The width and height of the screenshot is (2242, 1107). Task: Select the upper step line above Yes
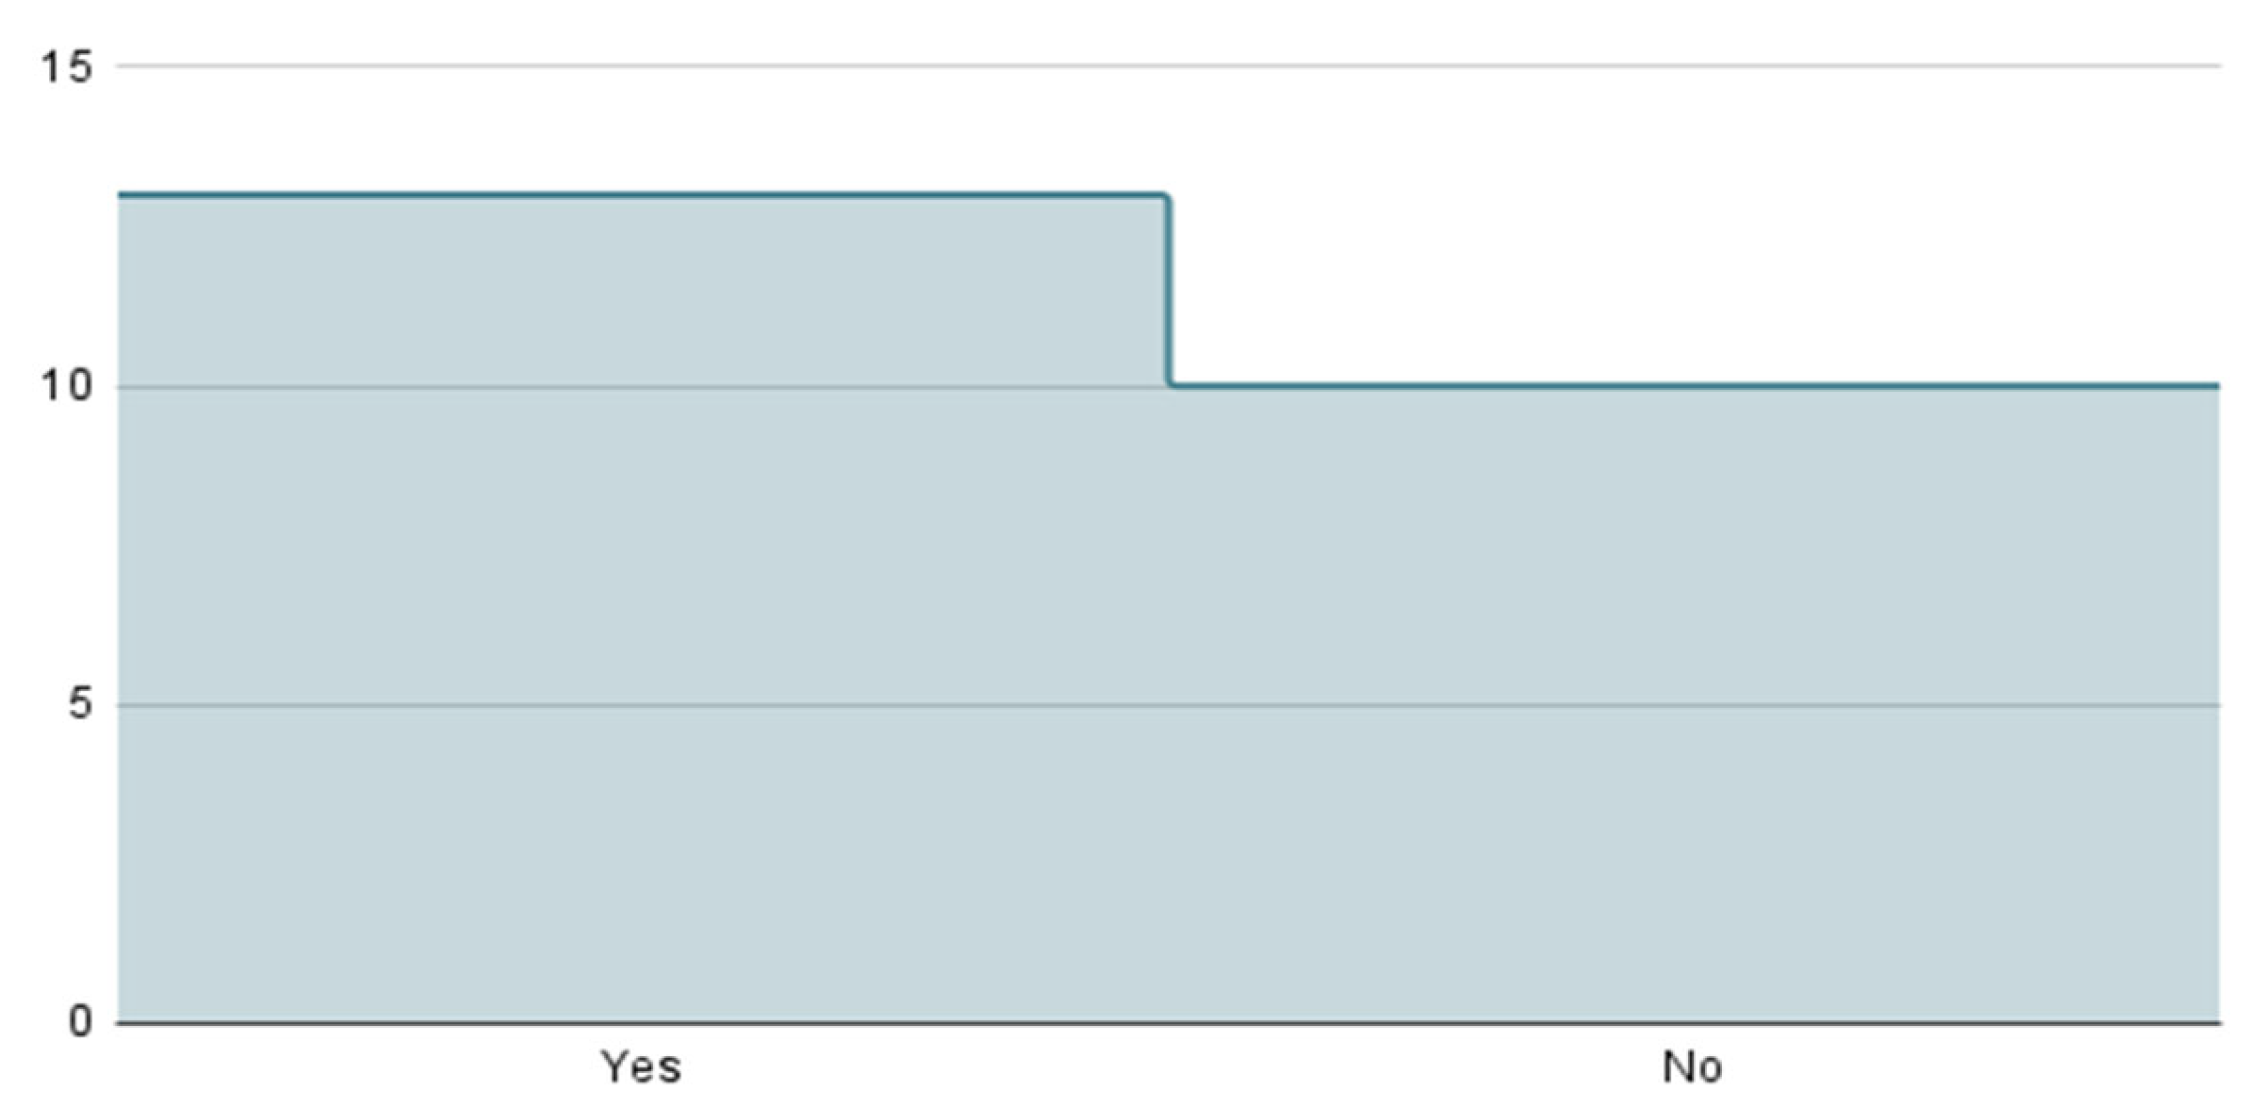coord(641,195)
